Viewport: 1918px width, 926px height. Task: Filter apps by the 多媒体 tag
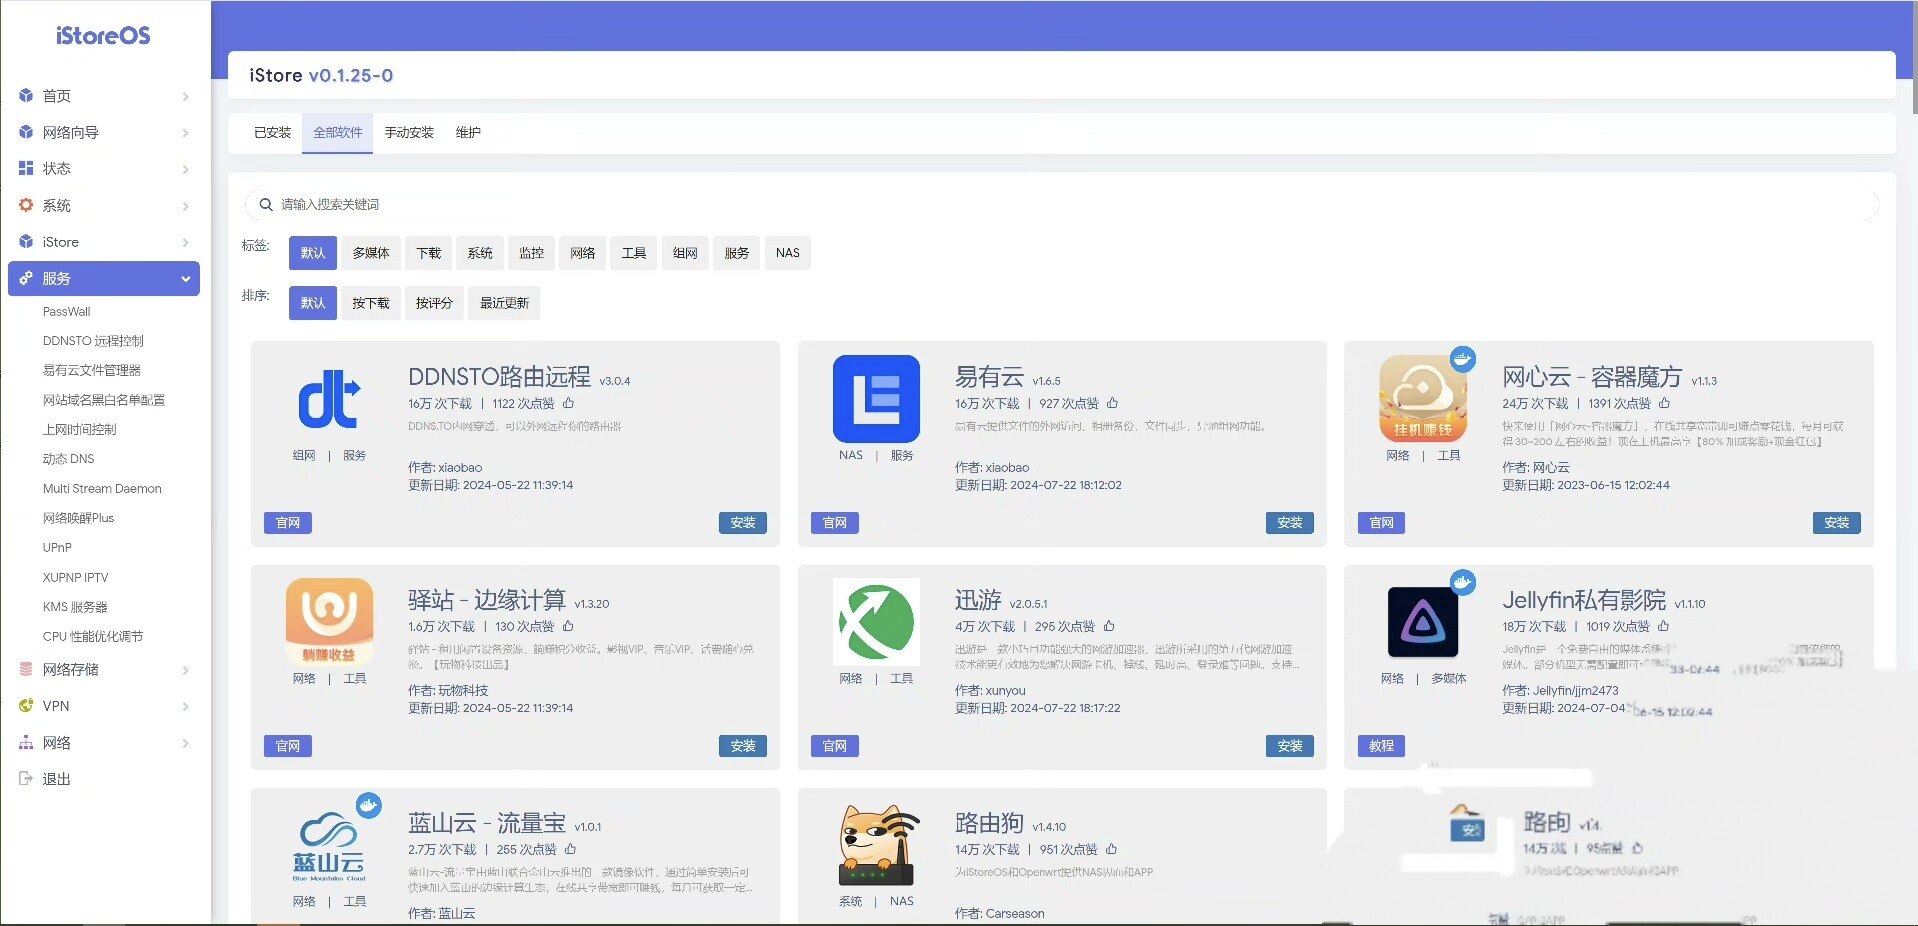click(x=371, y=253)
